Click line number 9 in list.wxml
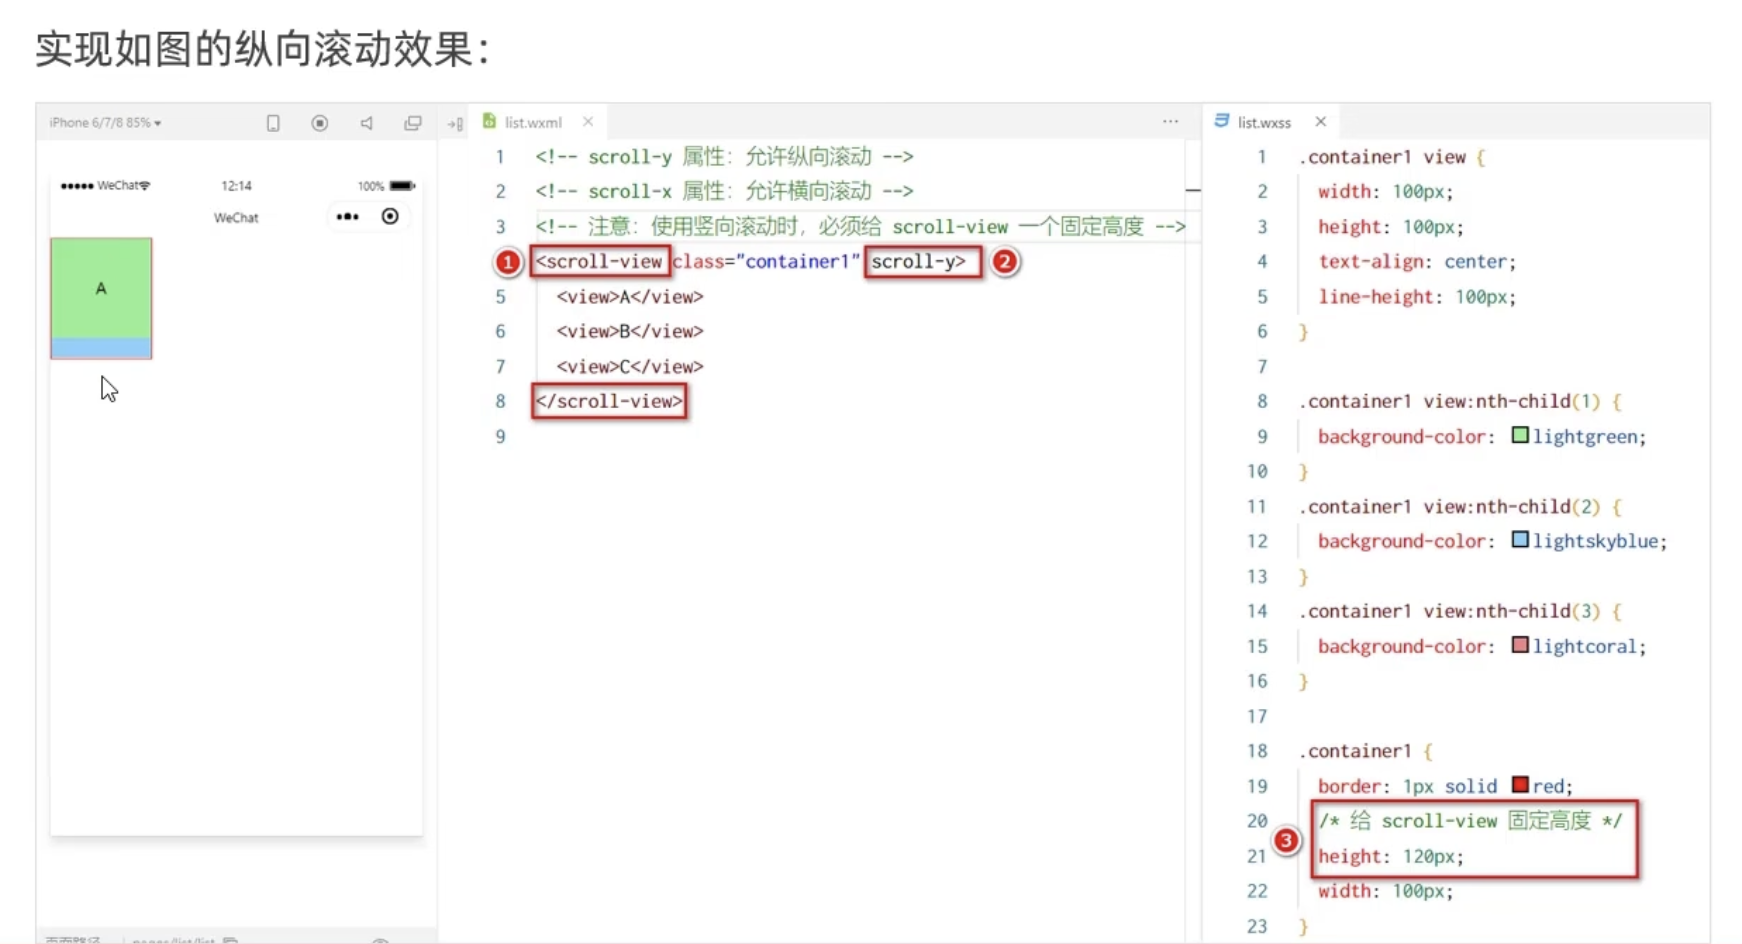Screen dimensions: 1742x944 [500, 437]
